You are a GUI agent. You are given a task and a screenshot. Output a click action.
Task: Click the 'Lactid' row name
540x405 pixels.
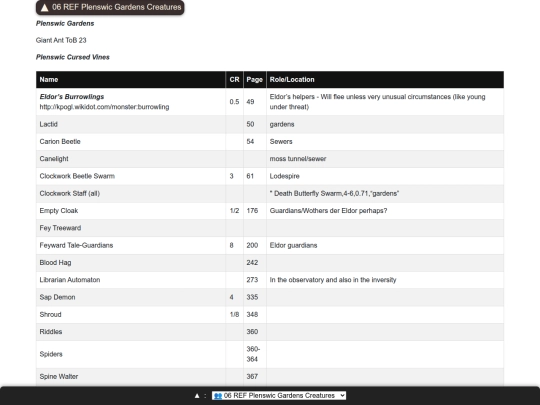(49, 124)
